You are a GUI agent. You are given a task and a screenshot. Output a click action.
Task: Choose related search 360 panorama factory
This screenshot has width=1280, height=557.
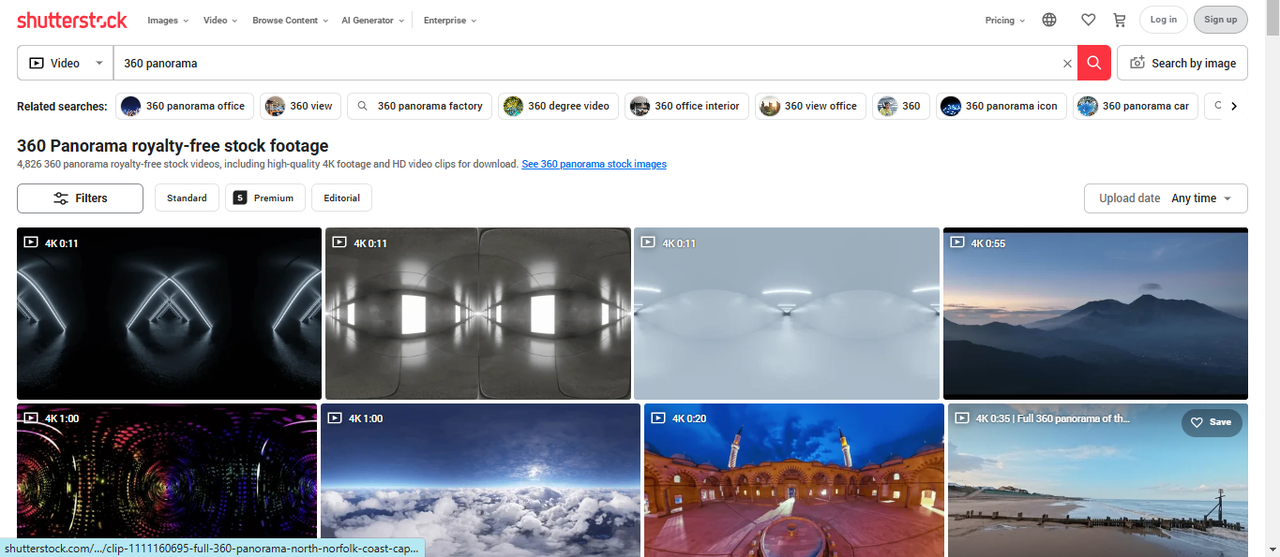[x=419, y=106]
